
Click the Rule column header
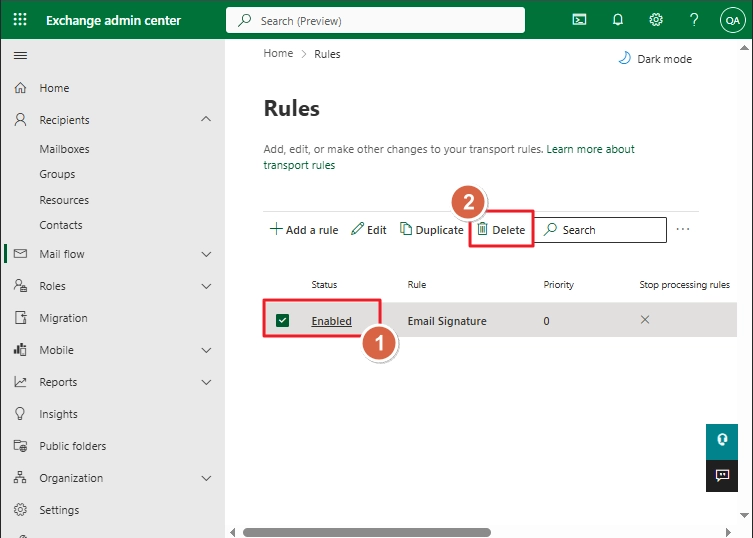[x=417, y=284]
